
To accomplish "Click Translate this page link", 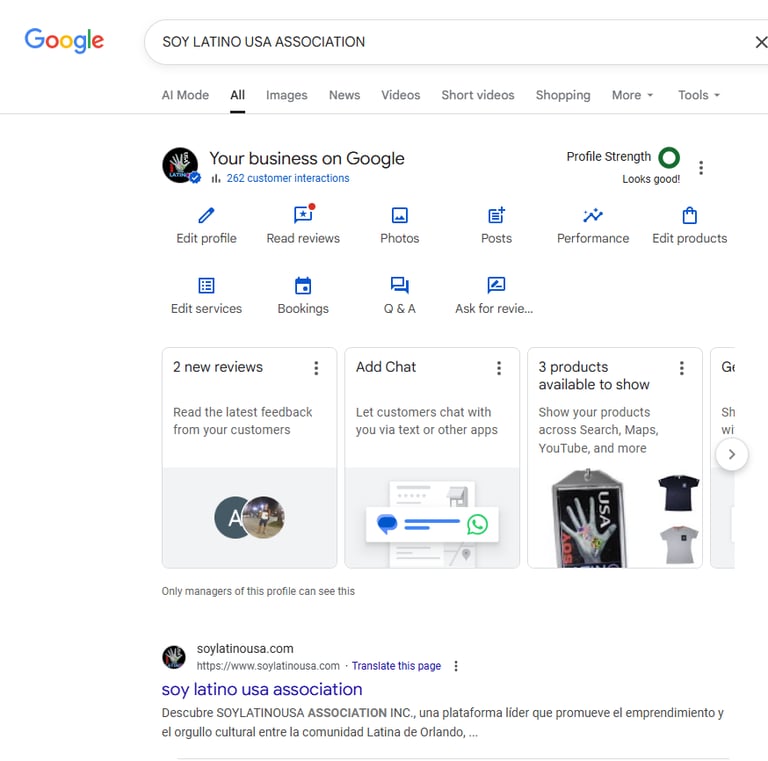I will click(x=396, y=666).
